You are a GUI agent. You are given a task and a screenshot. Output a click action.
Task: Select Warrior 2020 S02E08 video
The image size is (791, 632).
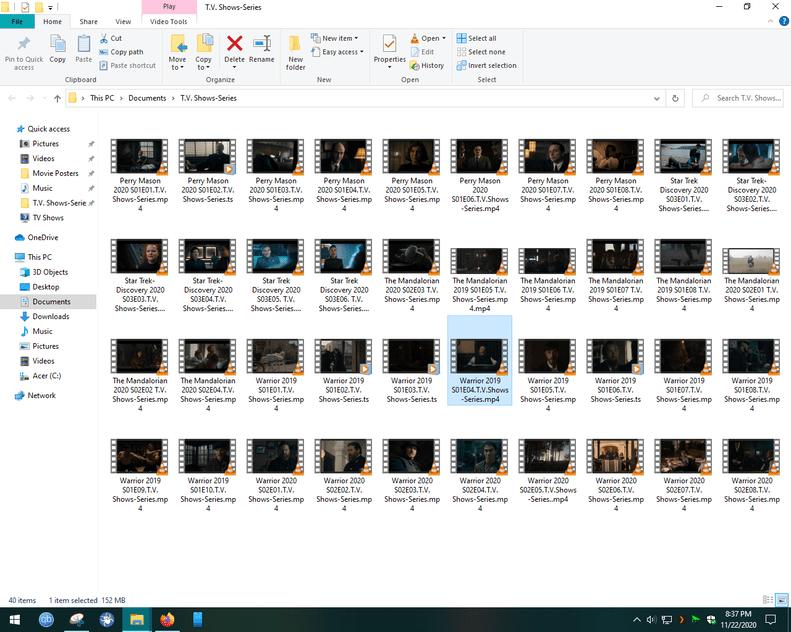click(752, 475)
